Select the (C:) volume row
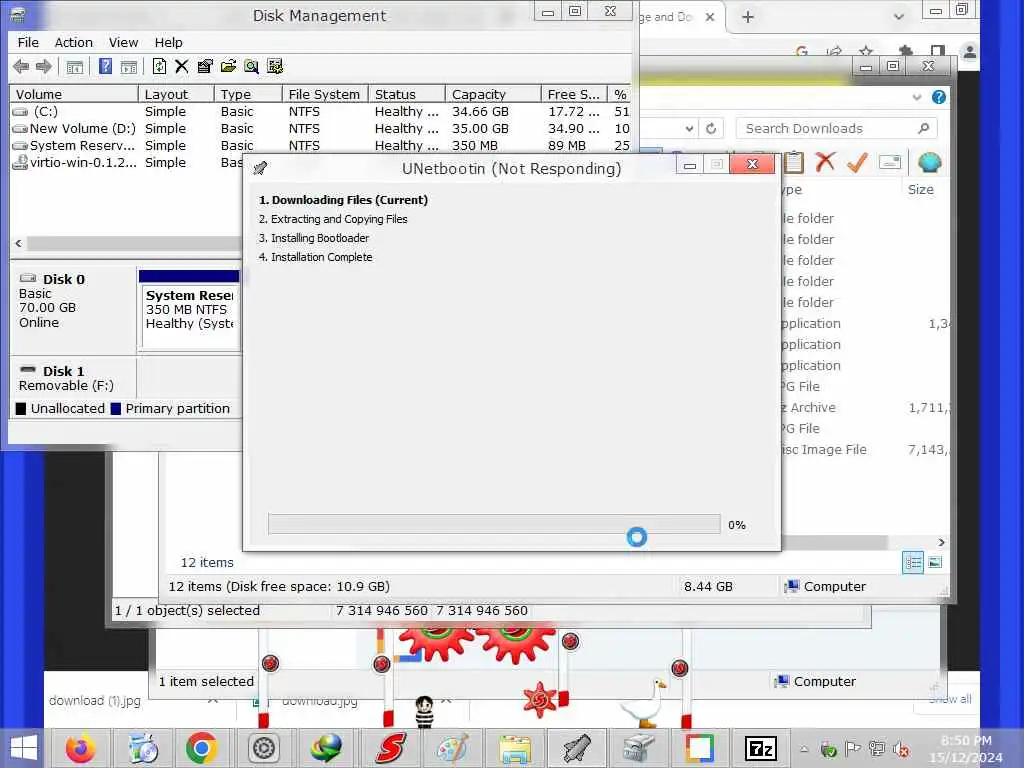 coord(320,112)
